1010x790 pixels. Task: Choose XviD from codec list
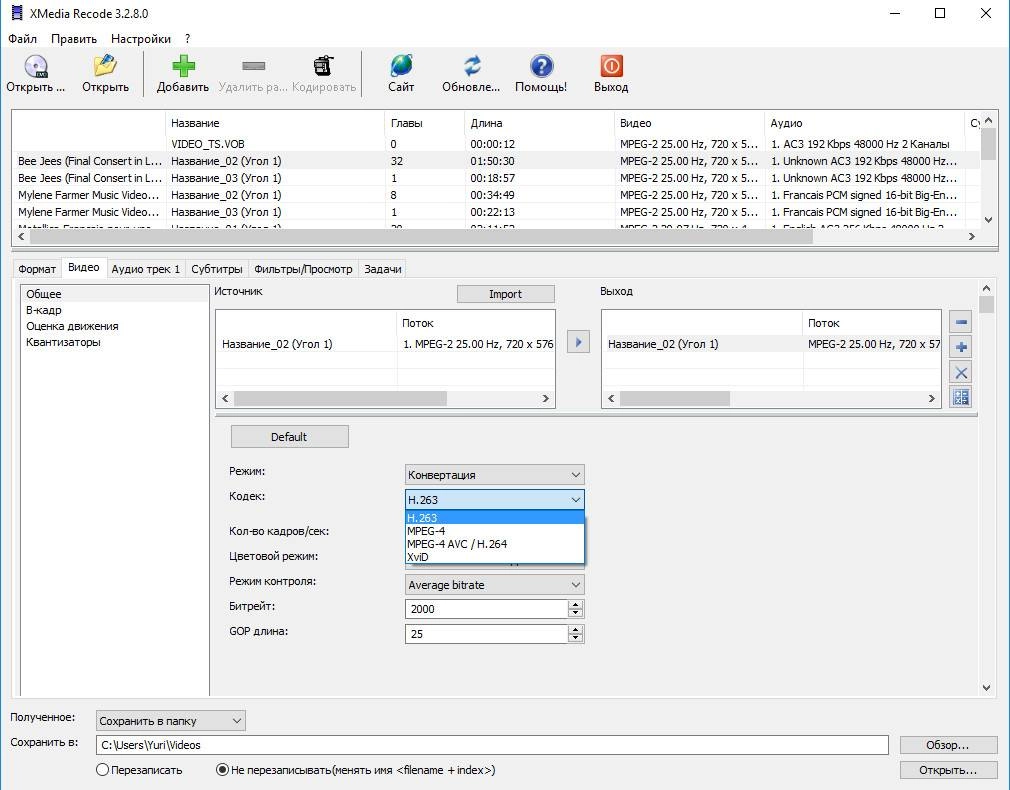[495, 557]
